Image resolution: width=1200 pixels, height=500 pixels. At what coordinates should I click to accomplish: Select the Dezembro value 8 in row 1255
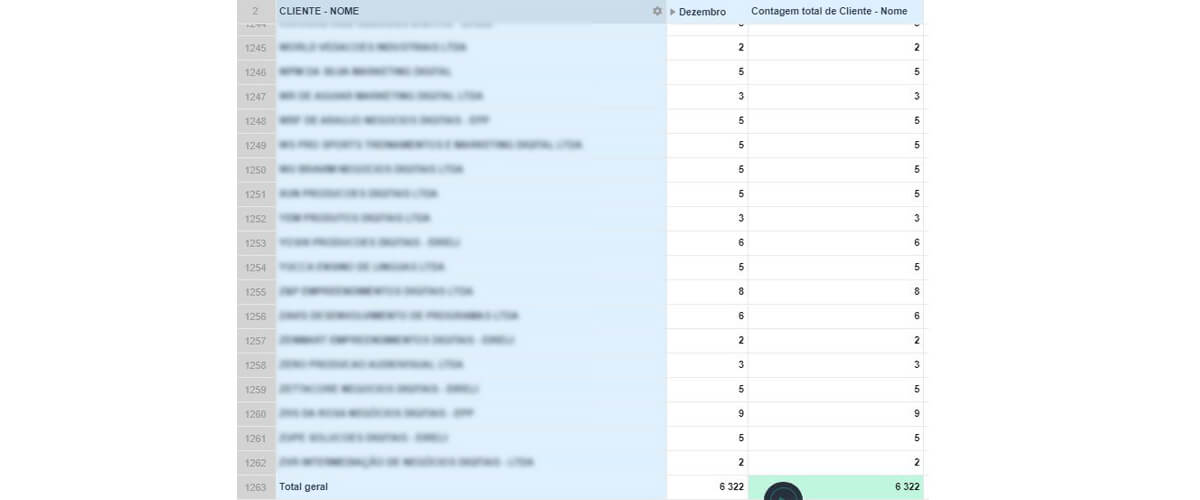pos(707,292)
